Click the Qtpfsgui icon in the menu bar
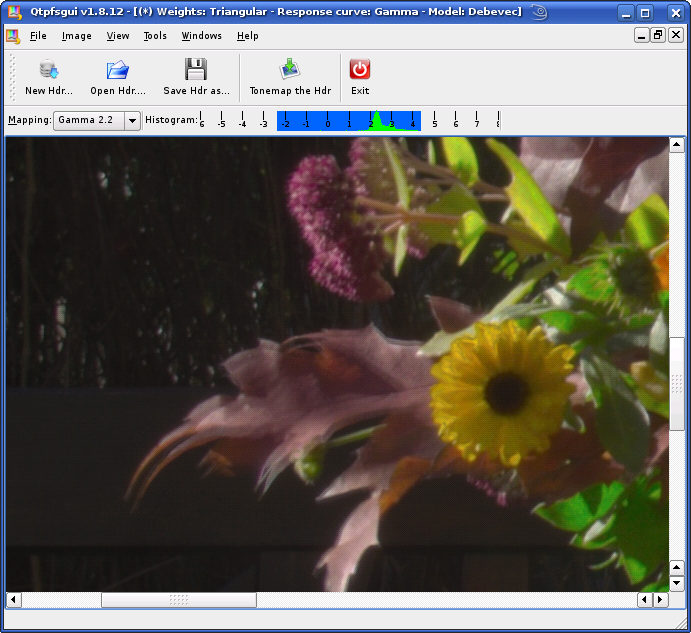 13,36
